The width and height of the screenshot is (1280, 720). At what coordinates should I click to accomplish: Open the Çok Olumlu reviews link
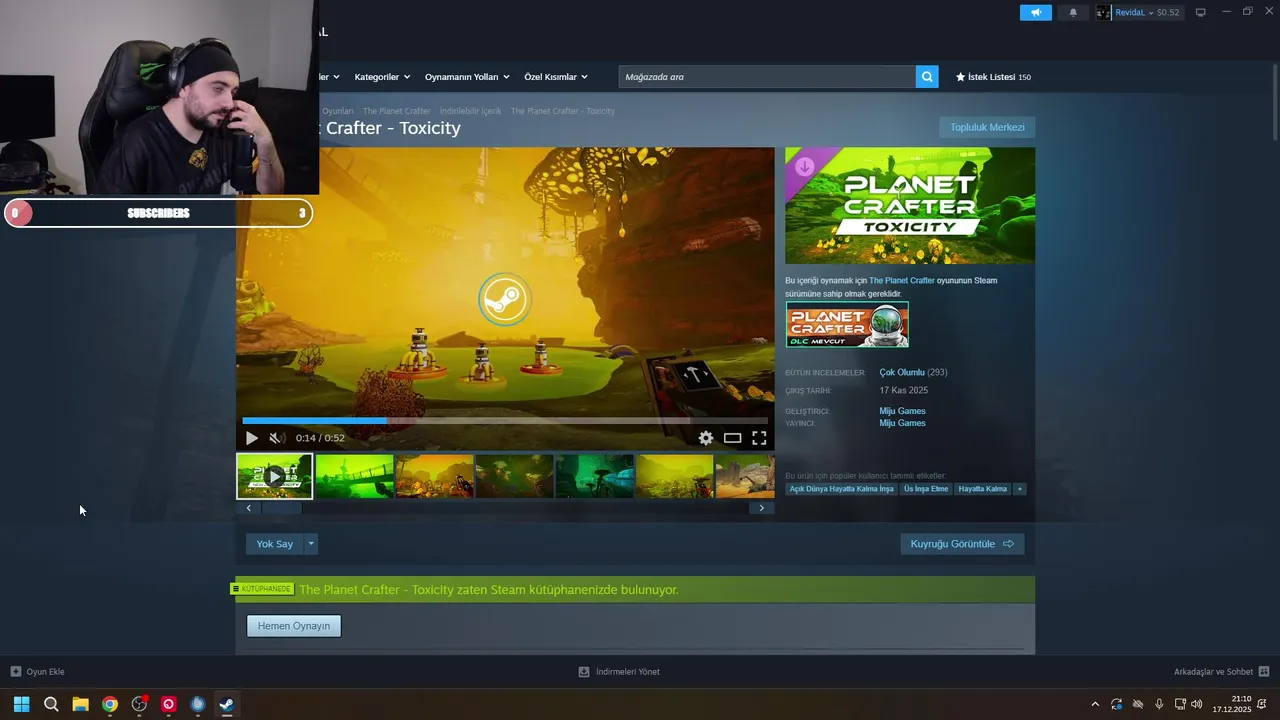coord(902,372)
